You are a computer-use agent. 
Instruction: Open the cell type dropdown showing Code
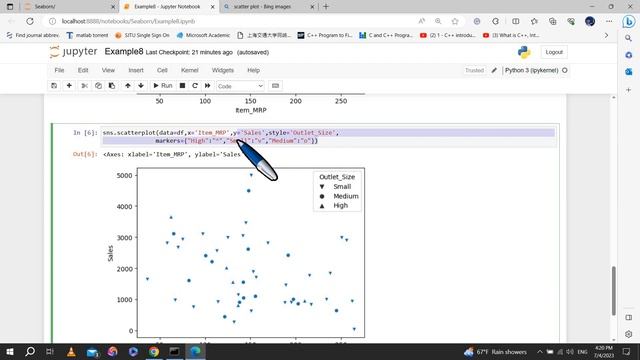(x=240, y=86)
